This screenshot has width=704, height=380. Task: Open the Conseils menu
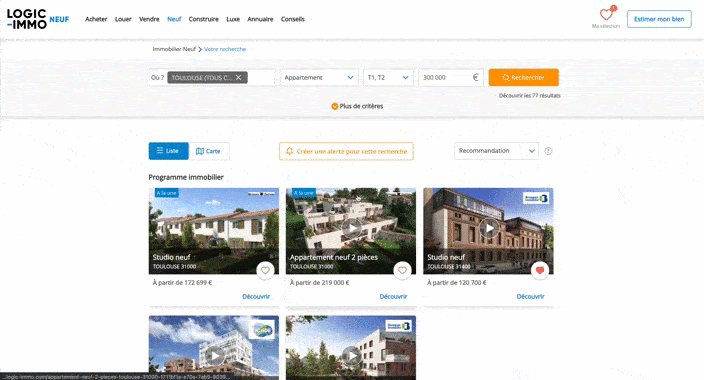293,19
